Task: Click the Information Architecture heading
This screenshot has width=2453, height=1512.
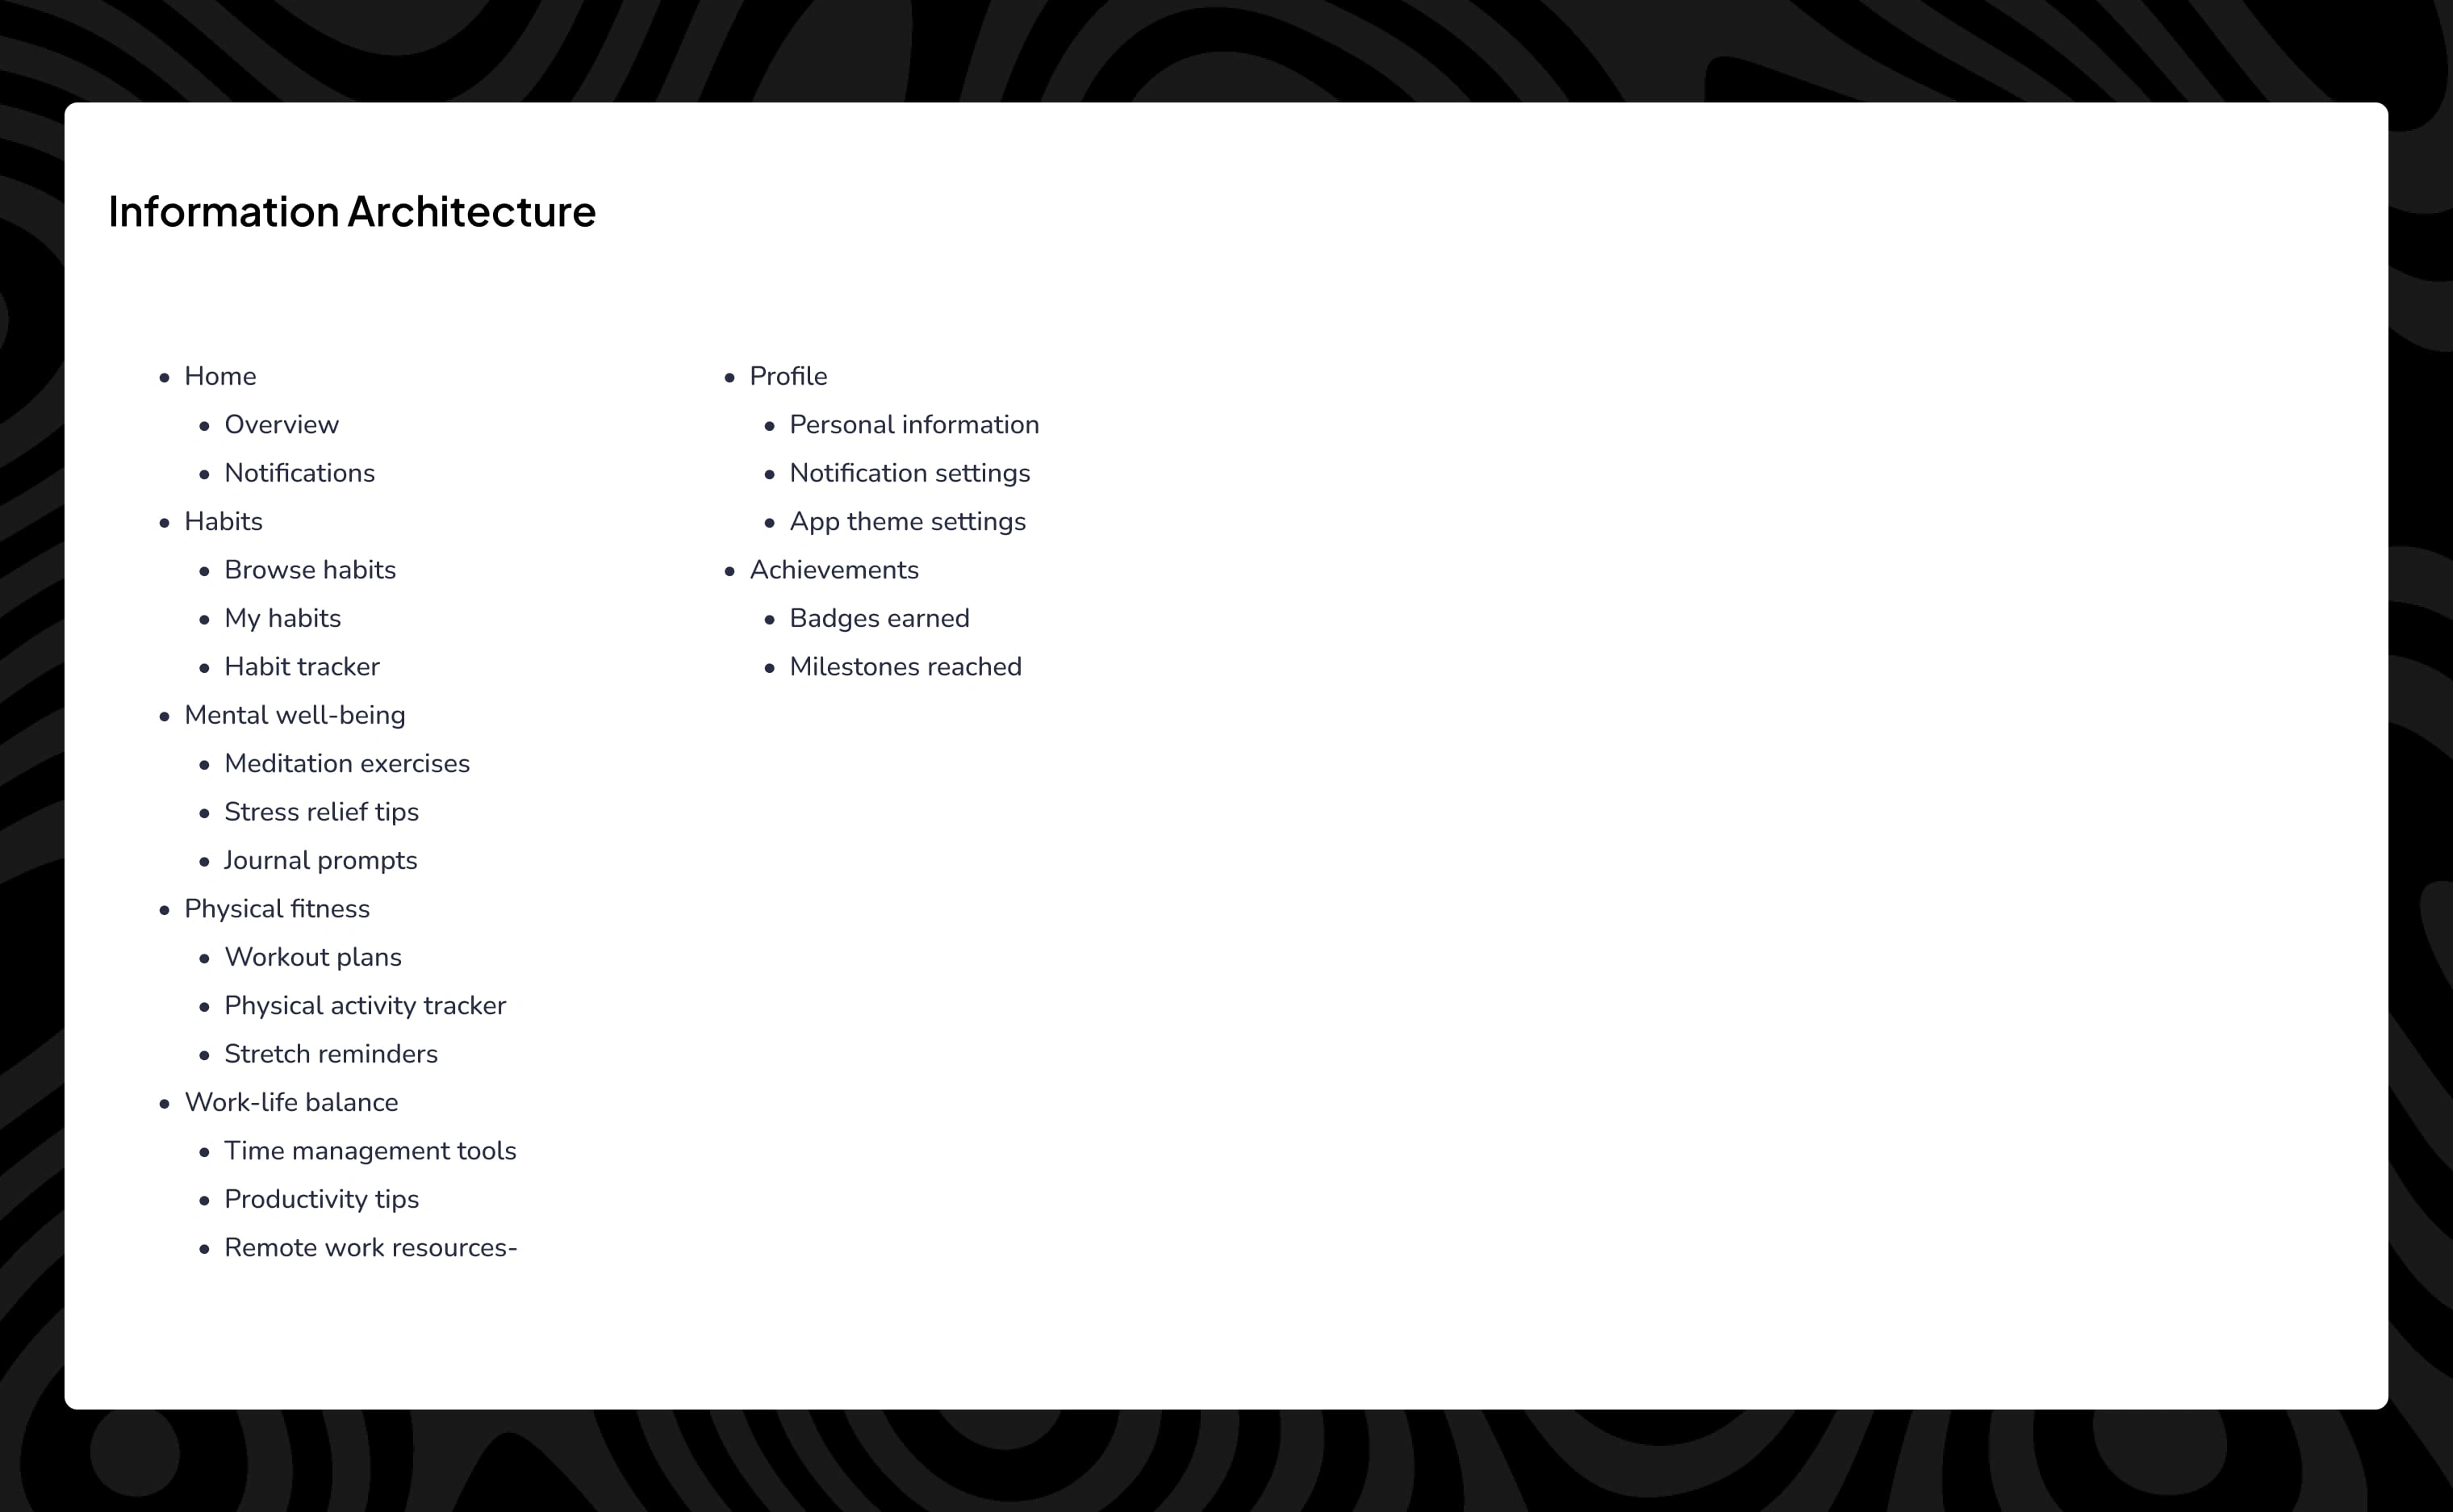Action: click(350, 214)
